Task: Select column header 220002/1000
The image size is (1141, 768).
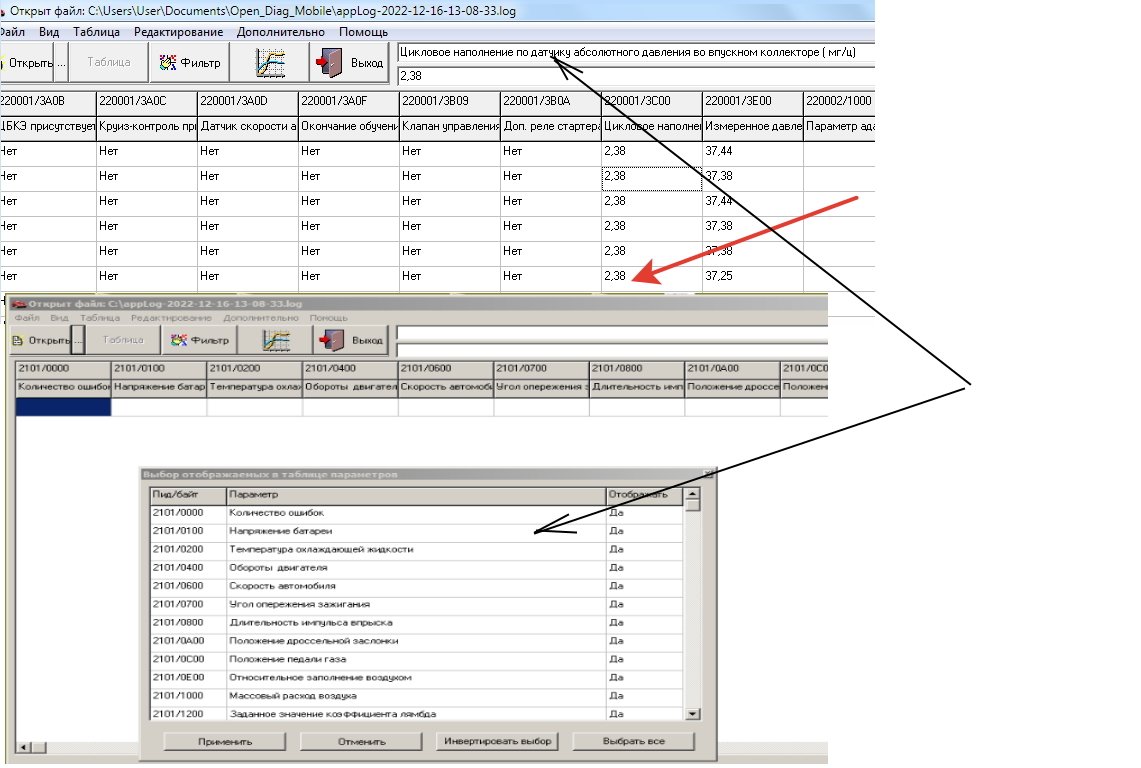Action: (x=840, y=101)
